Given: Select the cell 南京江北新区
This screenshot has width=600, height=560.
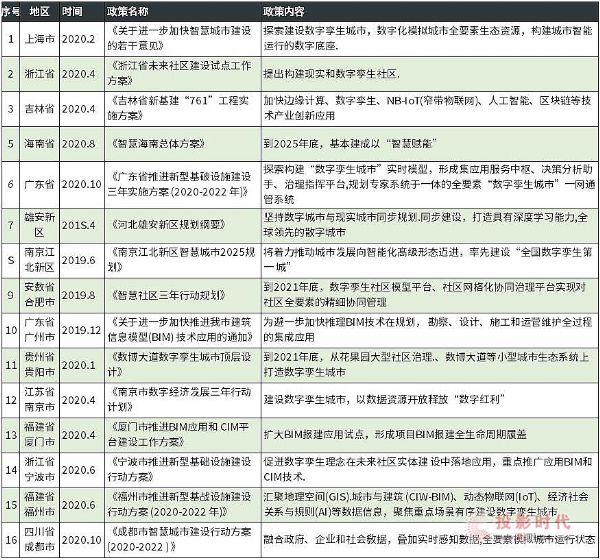Looking at the screenshot, I should coord(39,260).
